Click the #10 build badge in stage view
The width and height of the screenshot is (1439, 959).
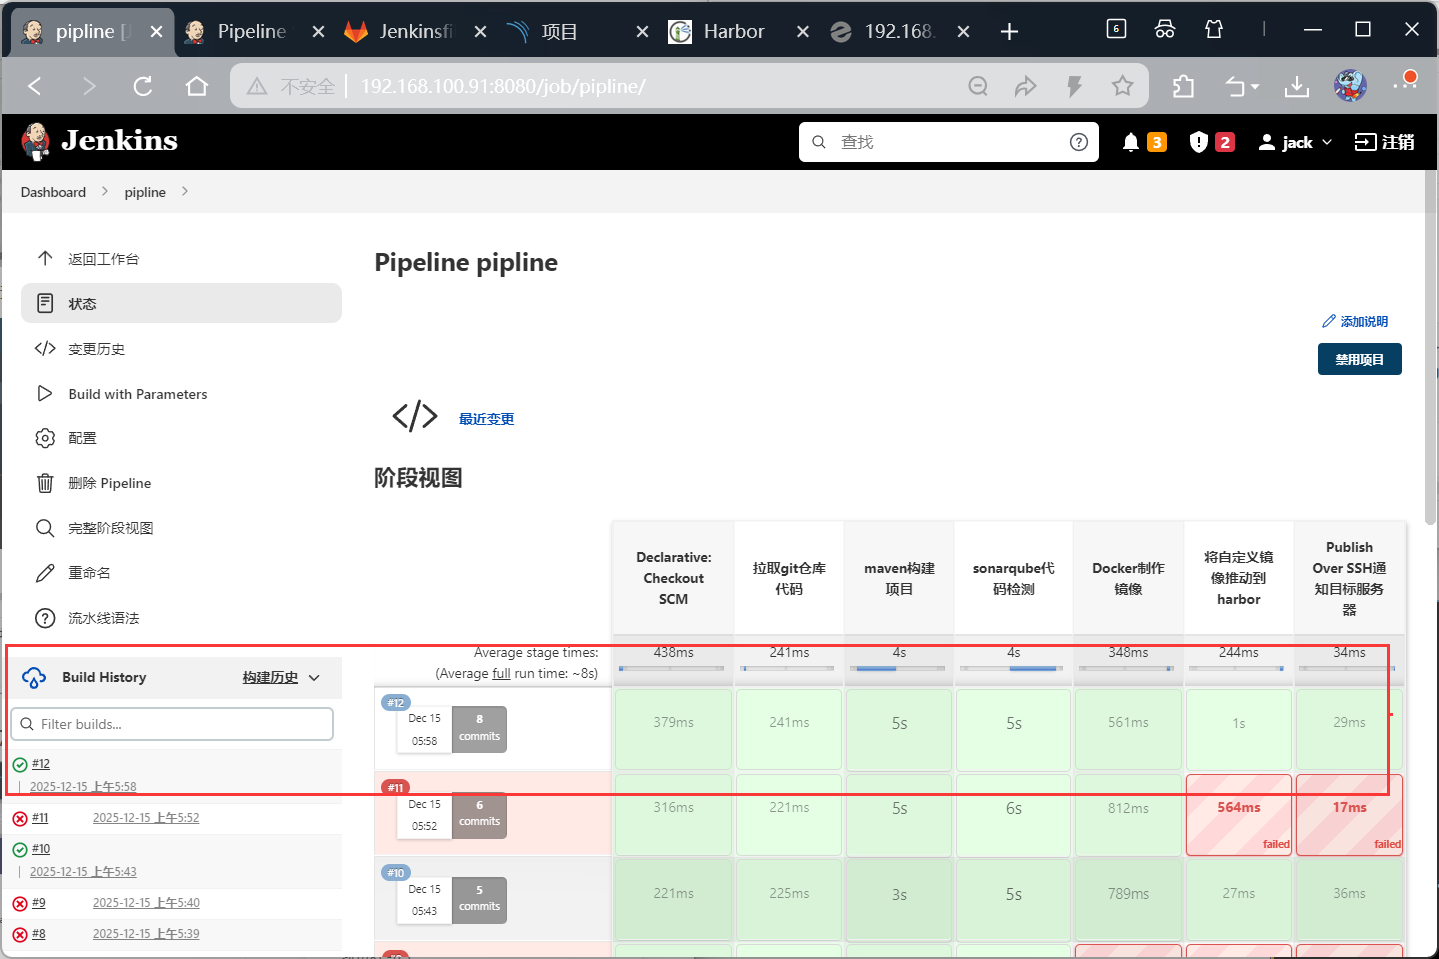[x=396, y=873]
